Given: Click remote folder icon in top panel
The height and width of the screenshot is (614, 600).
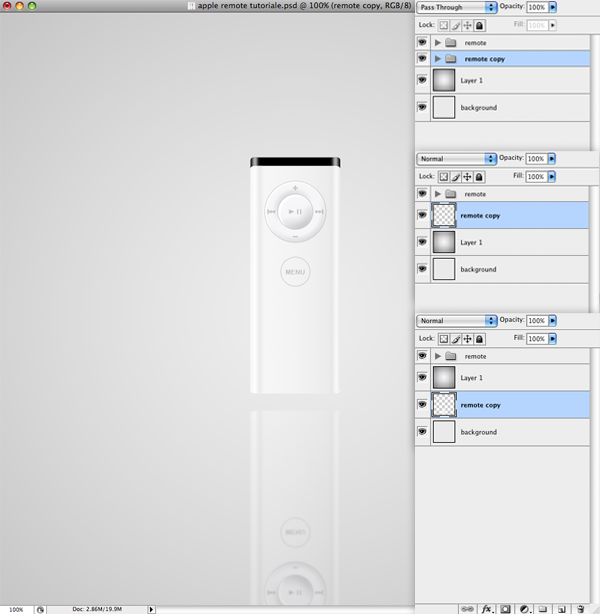Looking at the screenshot, I should [x=451, y=42].
